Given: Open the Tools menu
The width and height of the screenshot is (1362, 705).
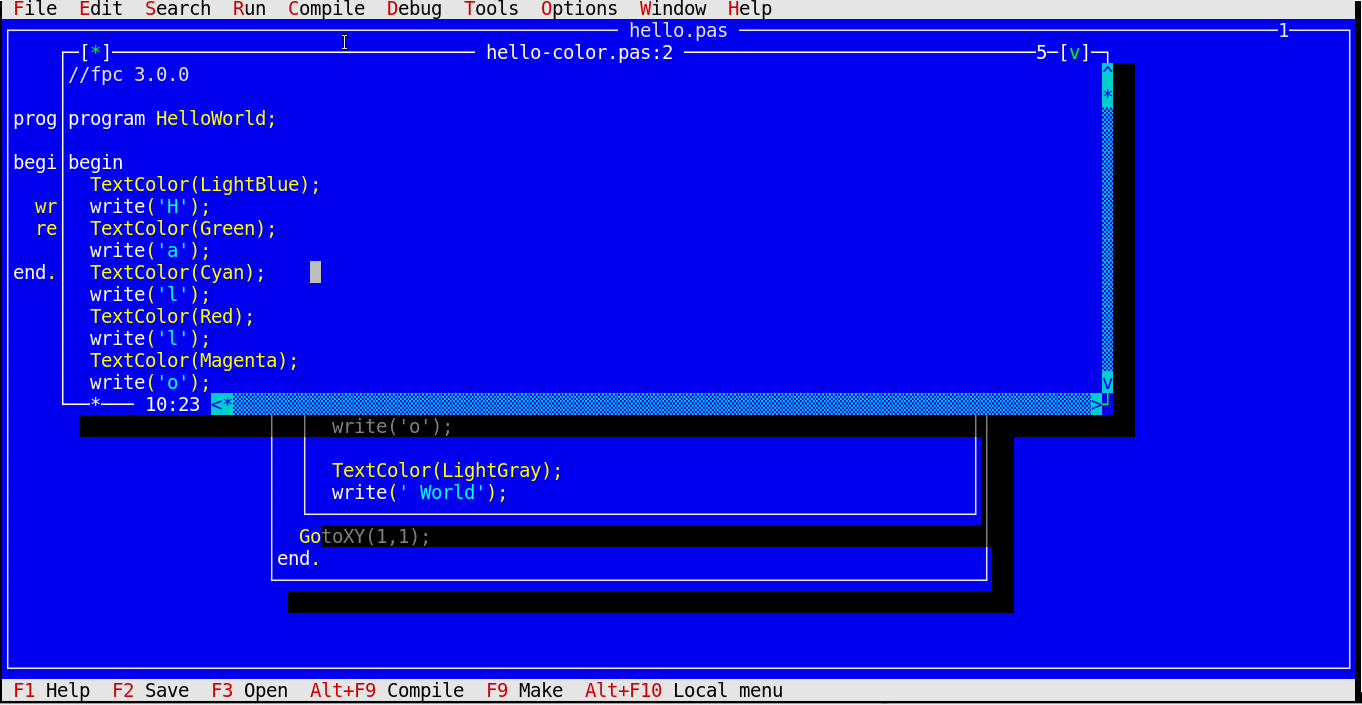Looking at the screenshot, I should coord(491,9).
